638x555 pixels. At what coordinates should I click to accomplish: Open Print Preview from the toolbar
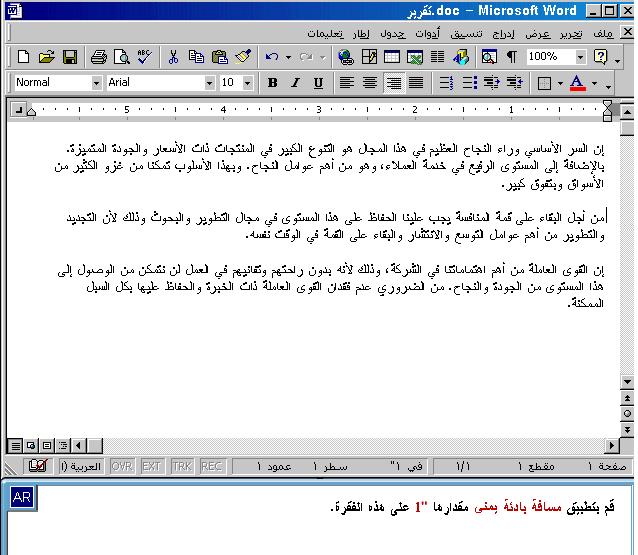(122, 57)
